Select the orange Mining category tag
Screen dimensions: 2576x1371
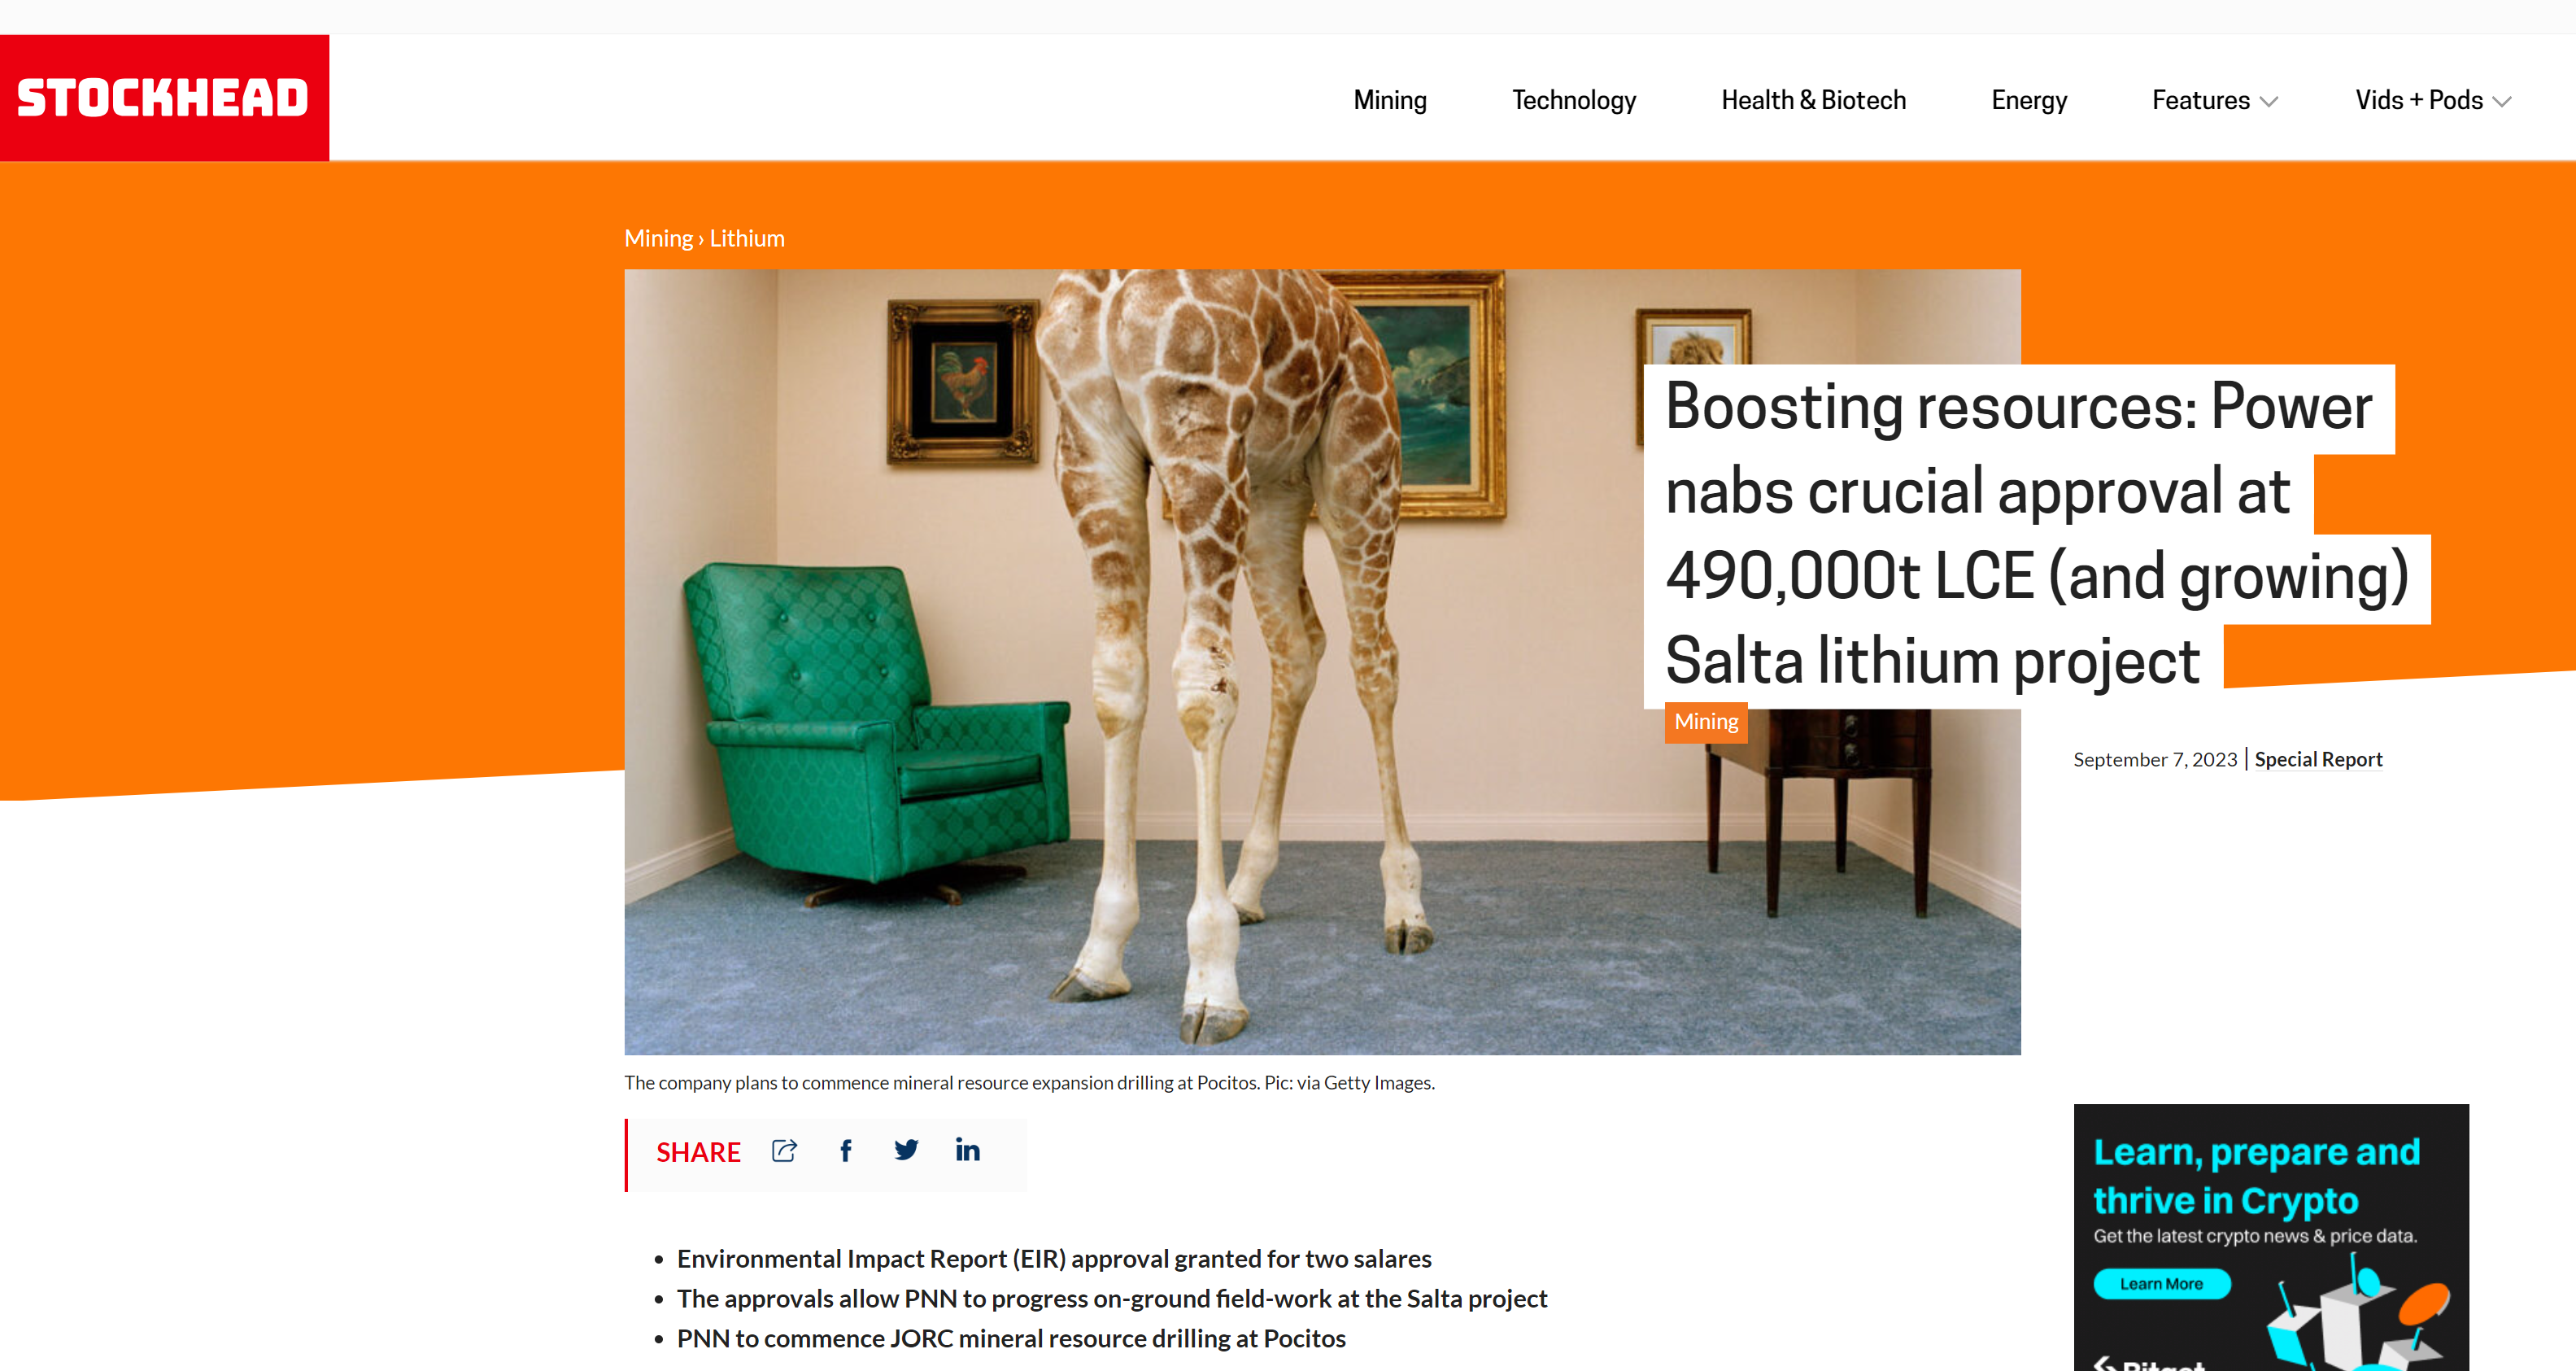click(x=1706, y=722)
